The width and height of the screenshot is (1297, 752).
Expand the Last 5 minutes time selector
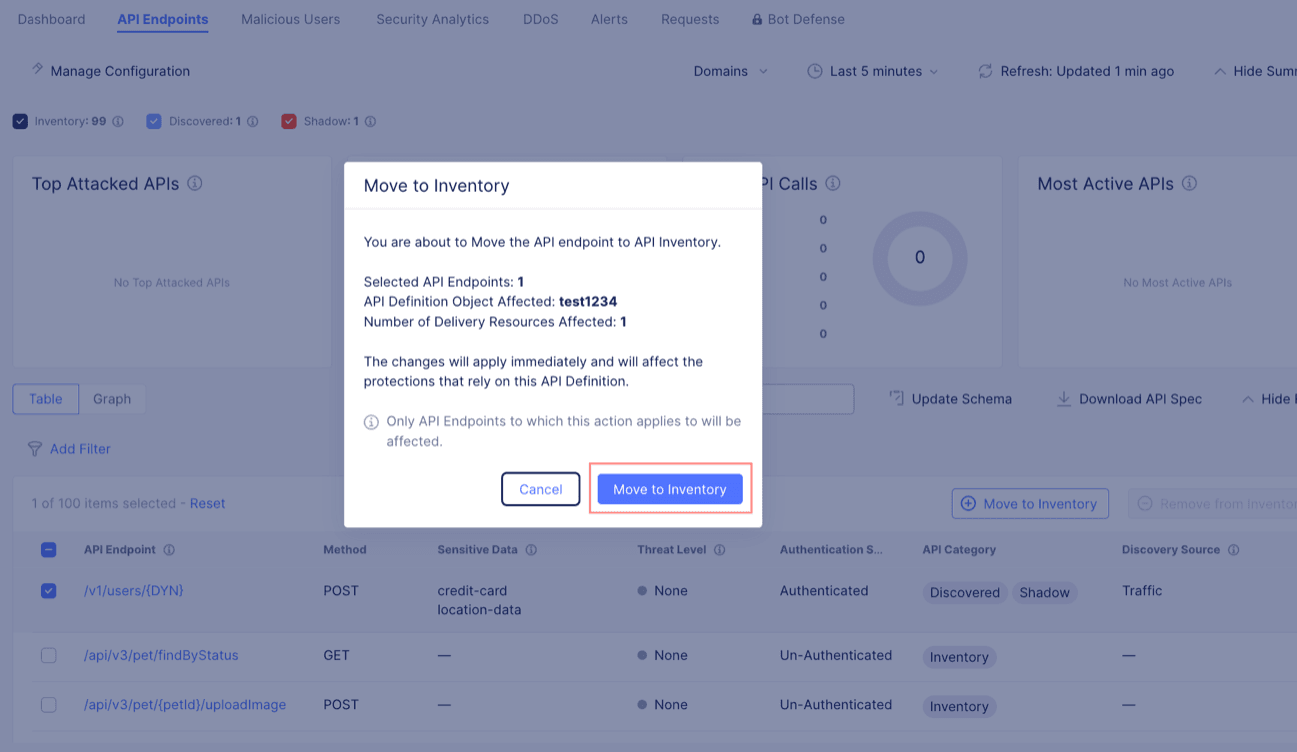pos(873,71)
